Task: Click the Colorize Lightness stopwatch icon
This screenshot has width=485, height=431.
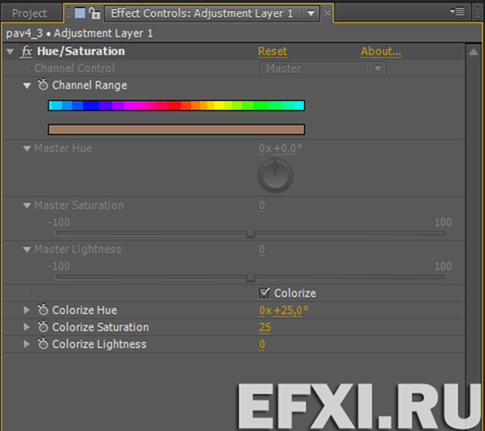Action: (x=43, y=344)
